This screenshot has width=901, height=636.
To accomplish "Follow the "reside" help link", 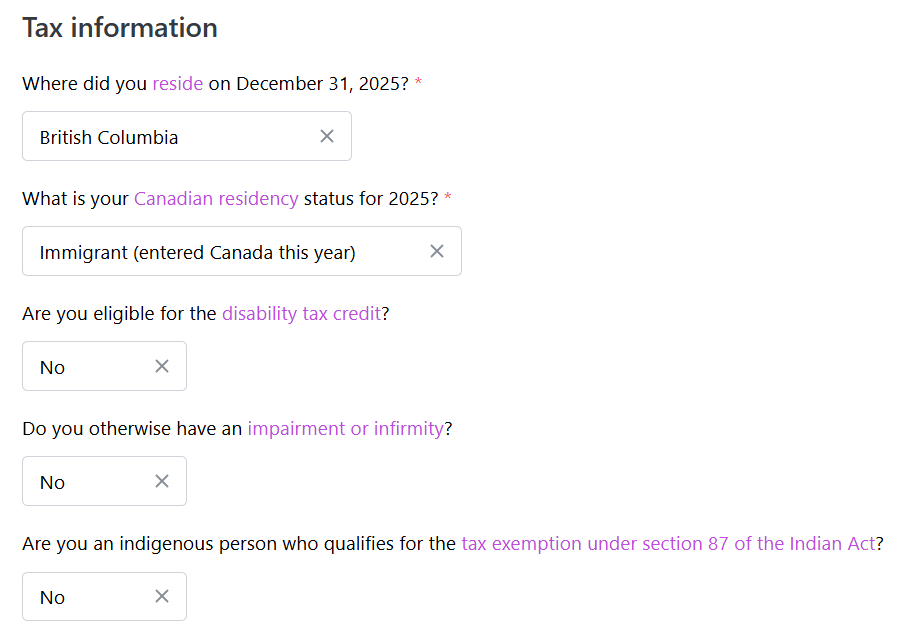I will click(x=177, y=84).
